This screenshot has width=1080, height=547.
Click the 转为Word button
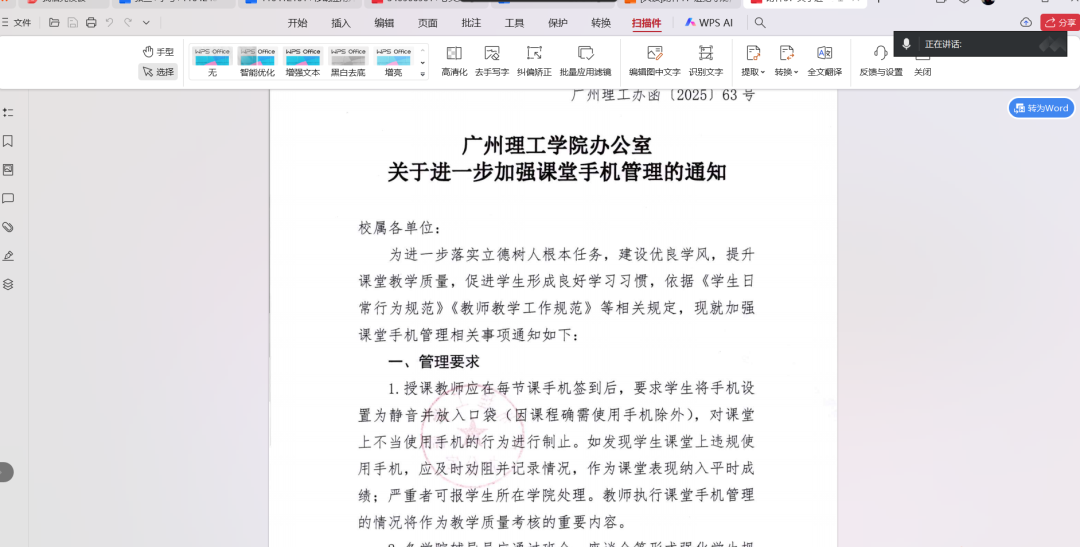click(1041, 108)
